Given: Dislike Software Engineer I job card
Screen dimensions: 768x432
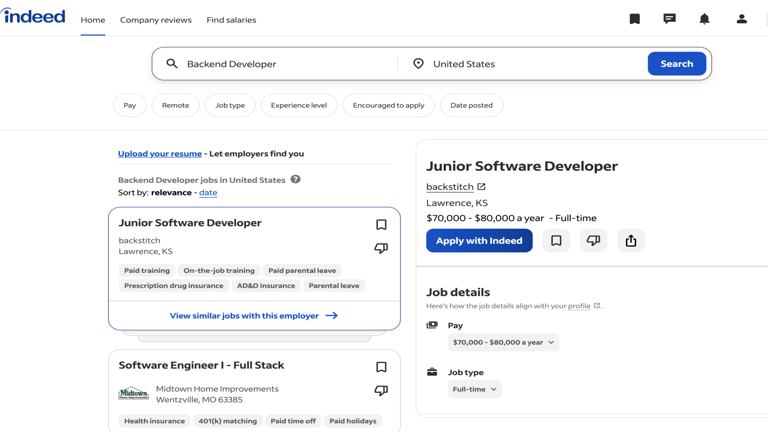Looking at the screenshot, I should (381, 390).
